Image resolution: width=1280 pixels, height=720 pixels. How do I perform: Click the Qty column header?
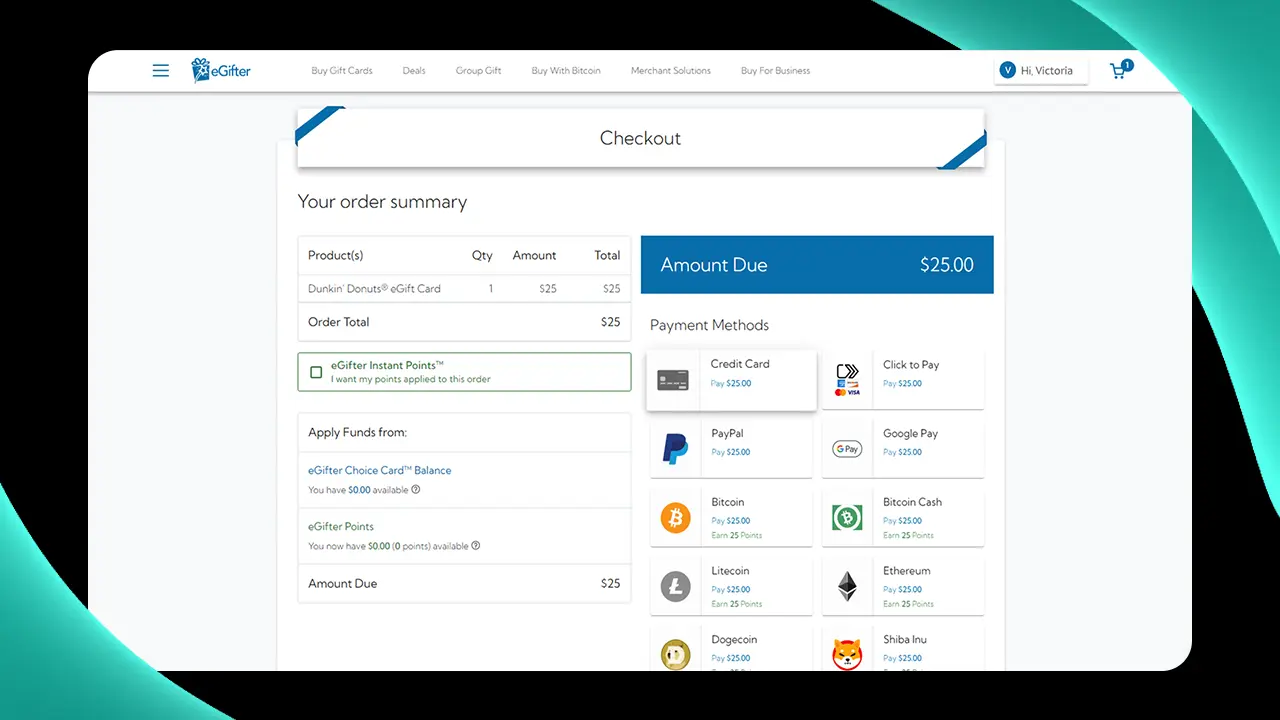pos(482,256)
